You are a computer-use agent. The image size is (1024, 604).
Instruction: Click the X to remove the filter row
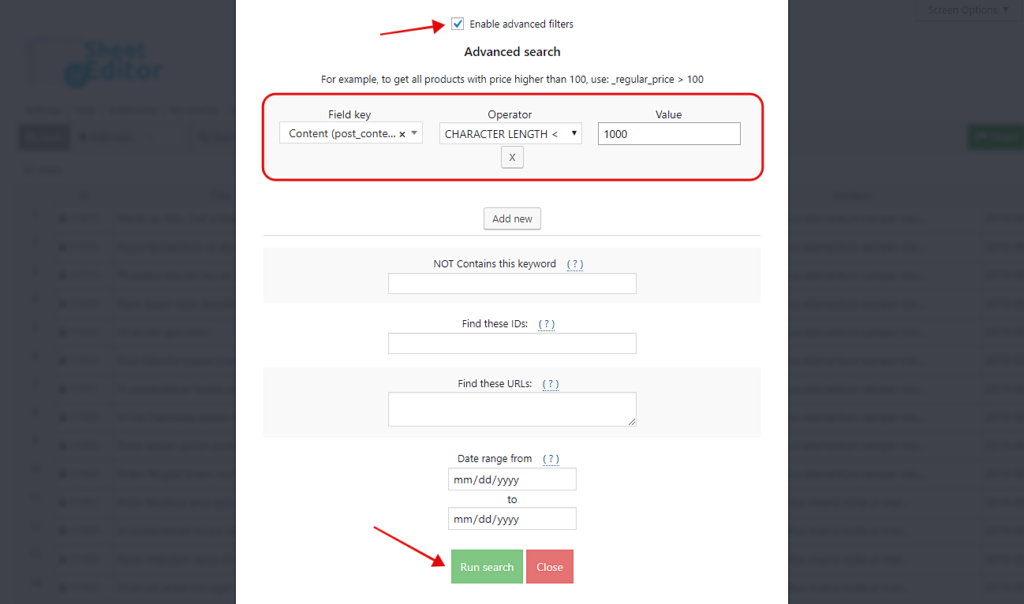tap(512, 157)
